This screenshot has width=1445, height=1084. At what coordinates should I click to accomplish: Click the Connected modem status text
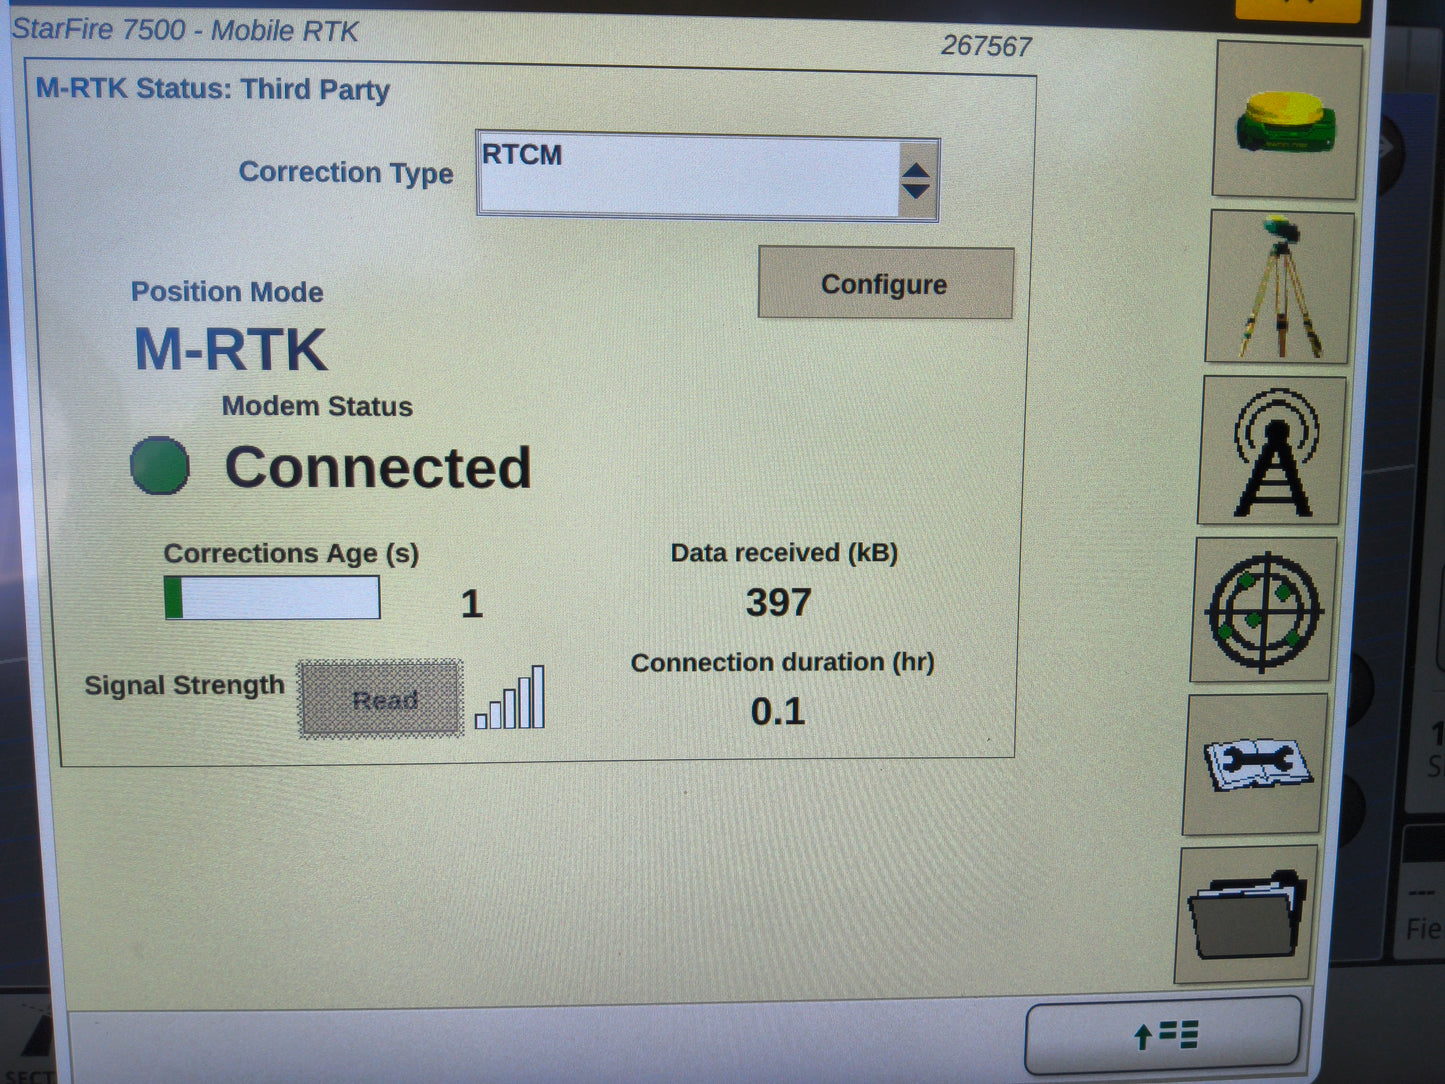tap(378, 468)
